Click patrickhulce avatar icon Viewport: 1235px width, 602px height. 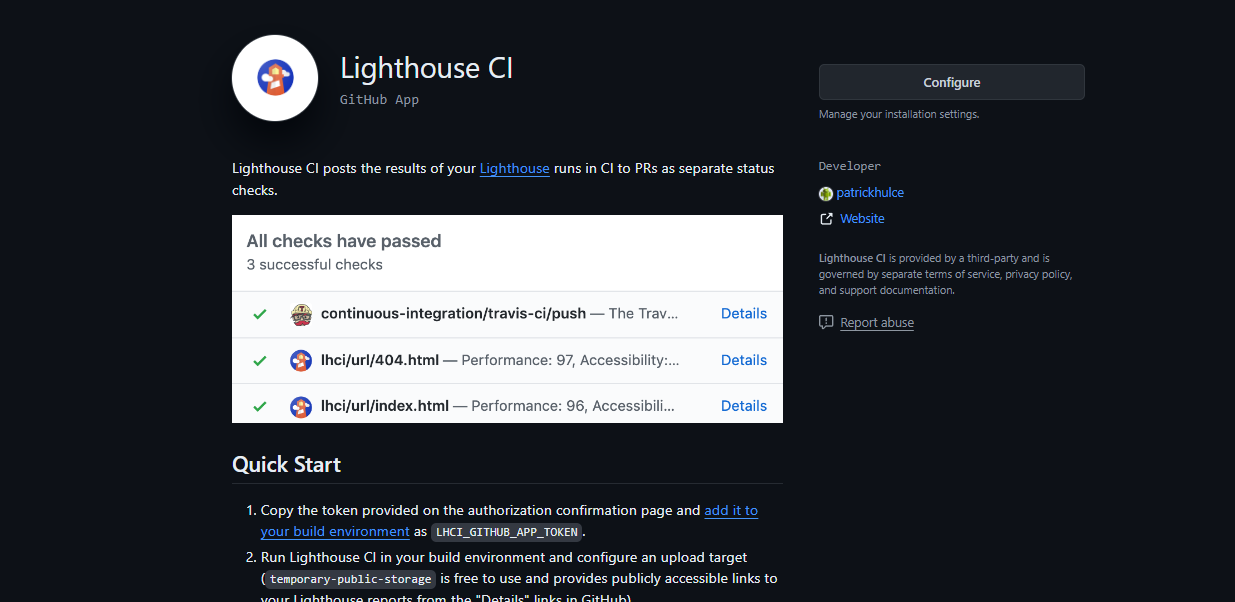[826, 193]
